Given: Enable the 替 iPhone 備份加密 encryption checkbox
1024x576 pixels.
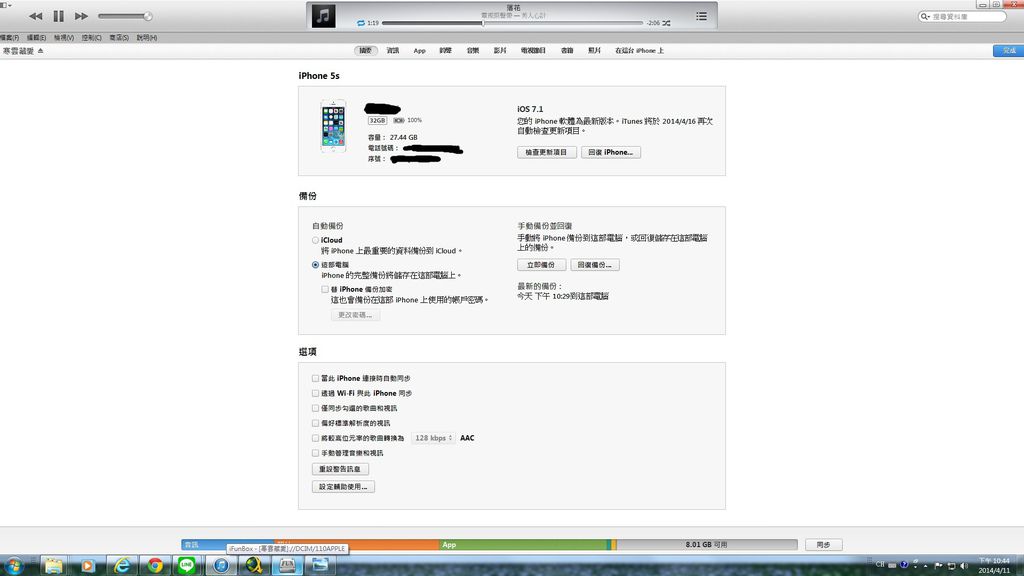Looking at the screenshot, I should tap(325, 289).
